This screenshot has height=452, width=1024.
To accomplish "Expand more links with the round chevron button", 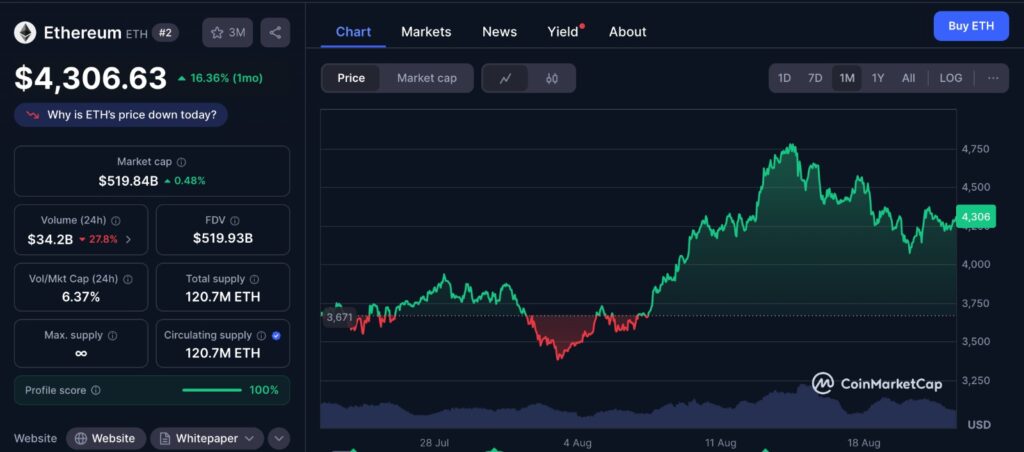I will pos(279,438).
